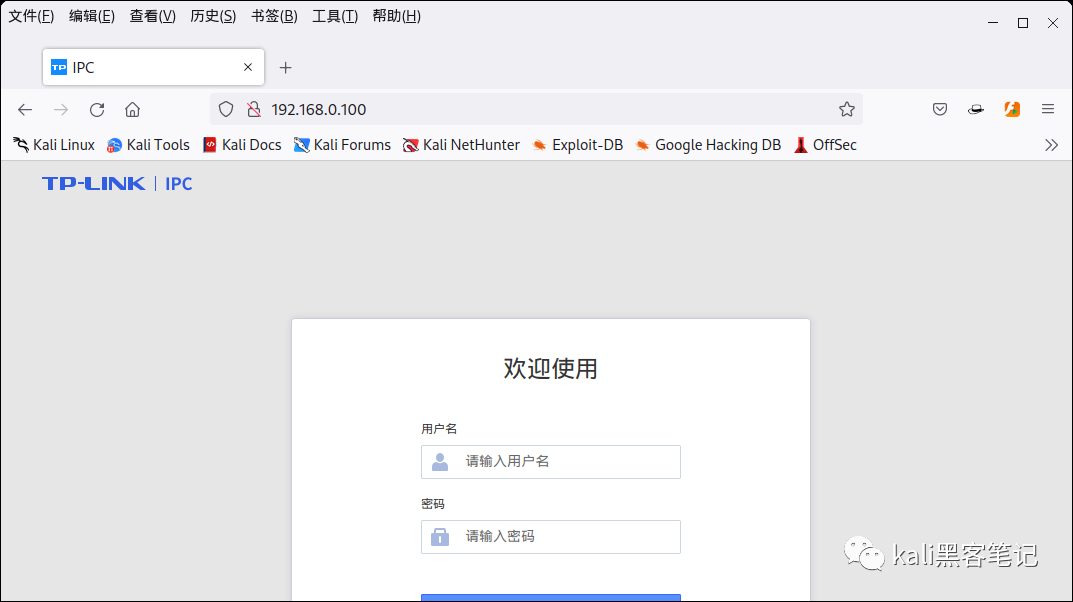This screenshot has height=602, width=1073.
Task: Focus the 用户名 username input field
Action: pos(551,462)
